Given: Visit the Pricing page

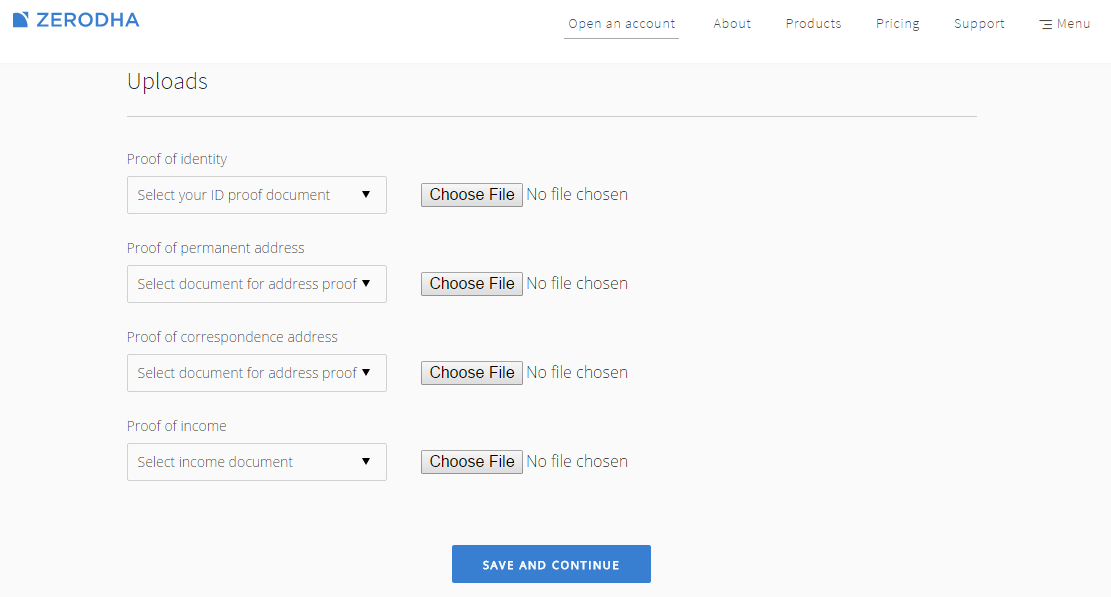Looking at the screenshot, I should (x=898, y=23).
